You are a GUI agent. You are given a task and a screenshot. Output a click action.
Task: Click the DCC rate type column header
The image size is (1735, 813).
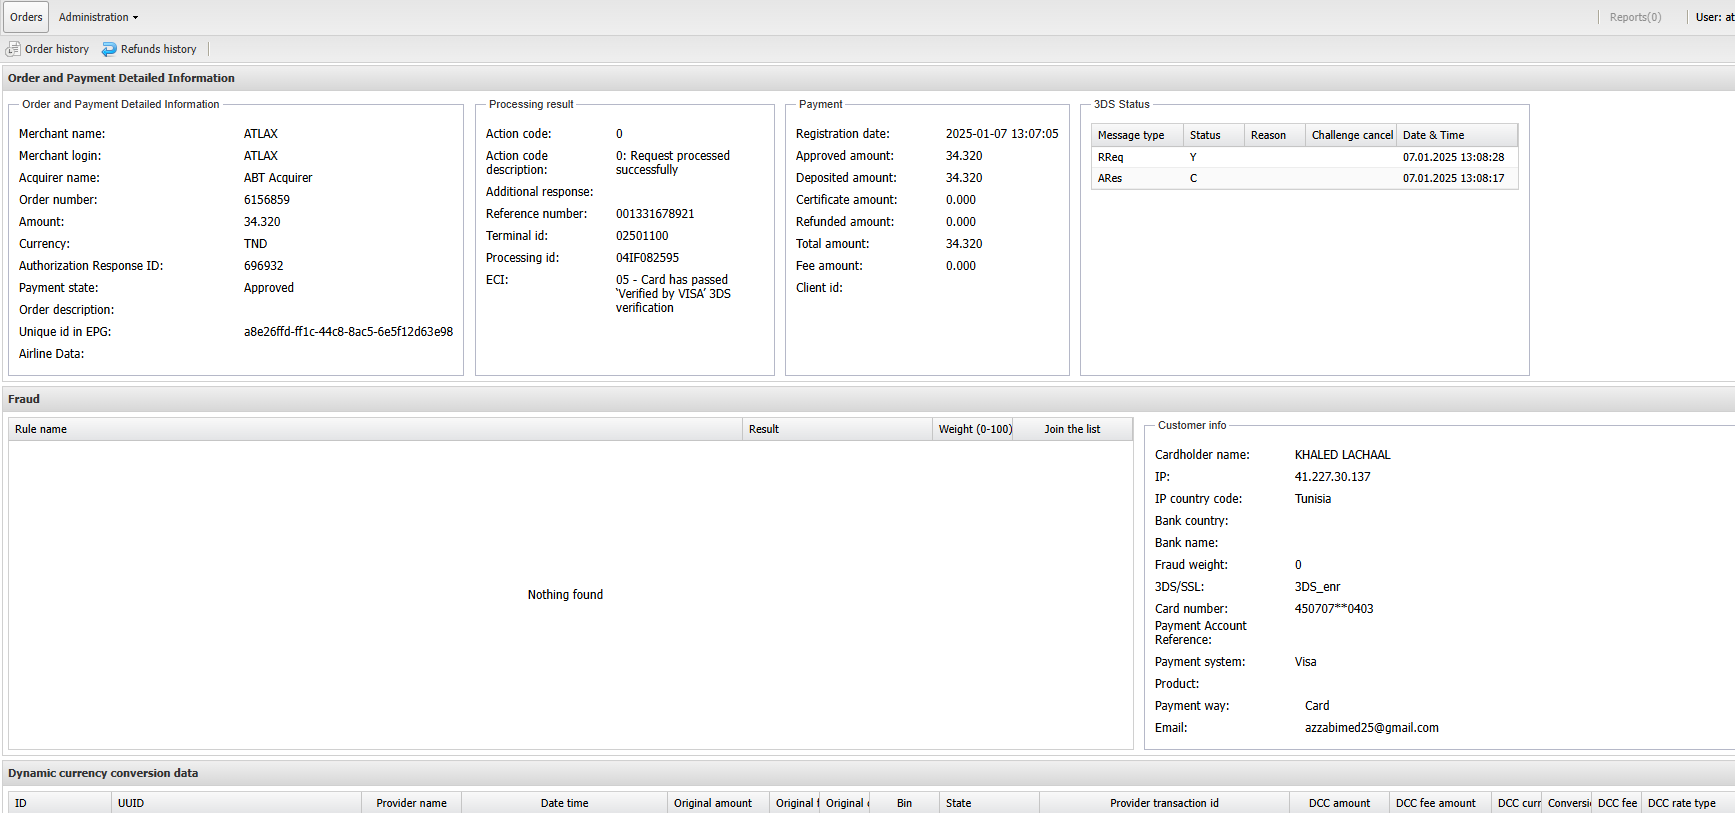coord(1682,803)
